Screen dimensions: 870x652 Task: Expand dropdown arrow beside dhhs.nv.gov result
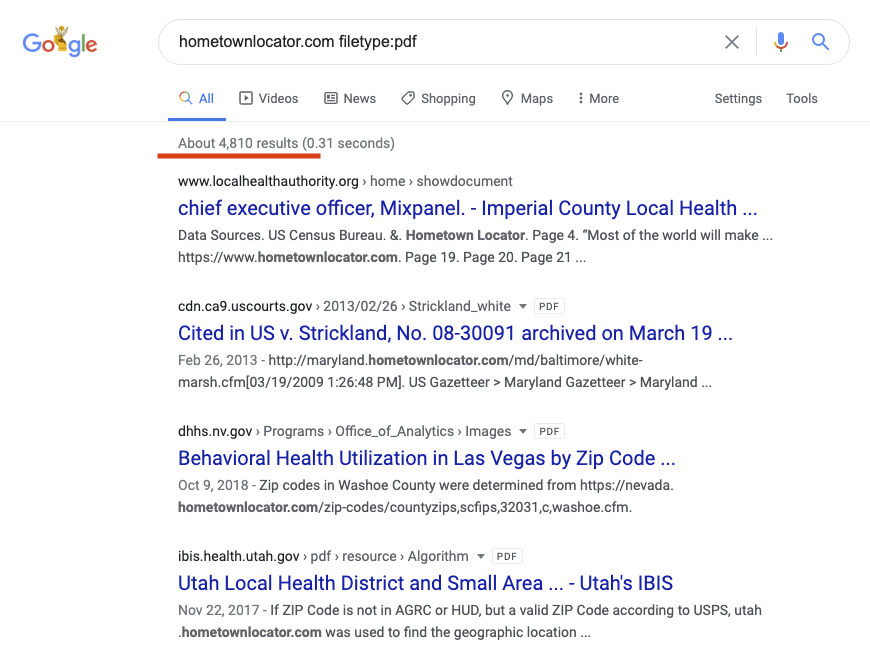pyautogui.click(x=522, y=432)
